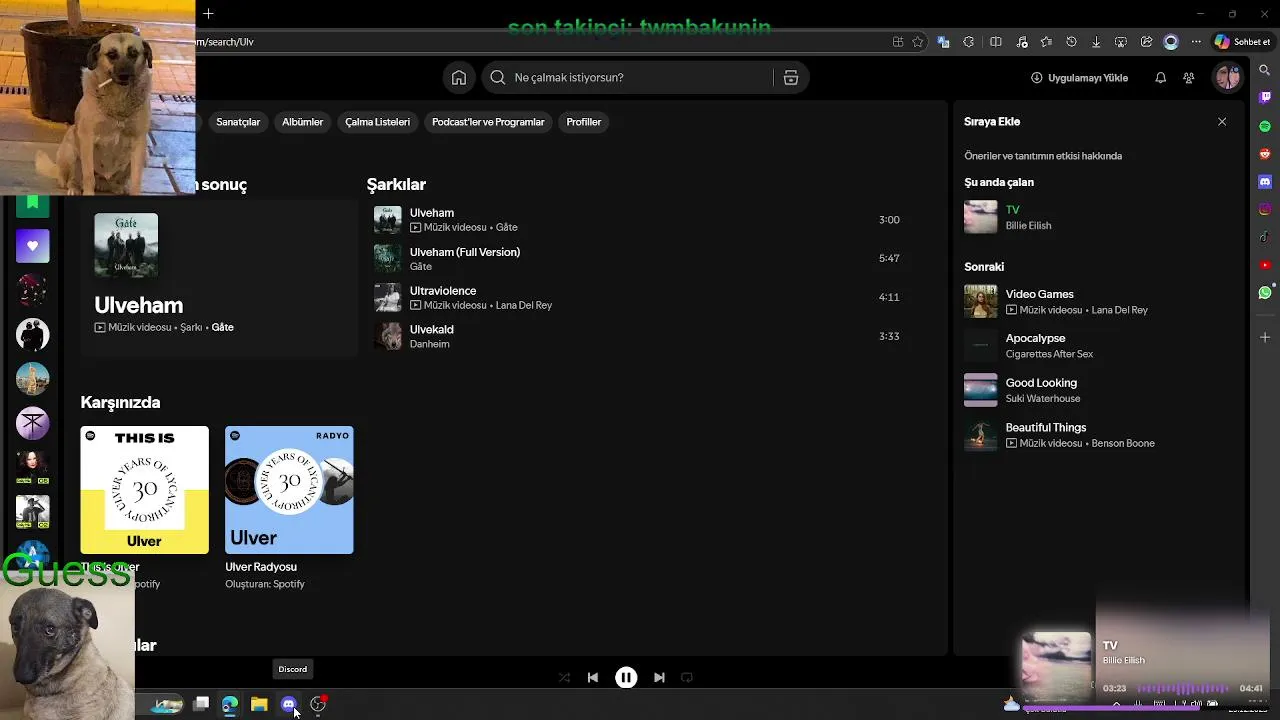Select Video Games in the queue
Image resolution: width=1280 pixels, height=720 pixels.
tap(1097, 301)
